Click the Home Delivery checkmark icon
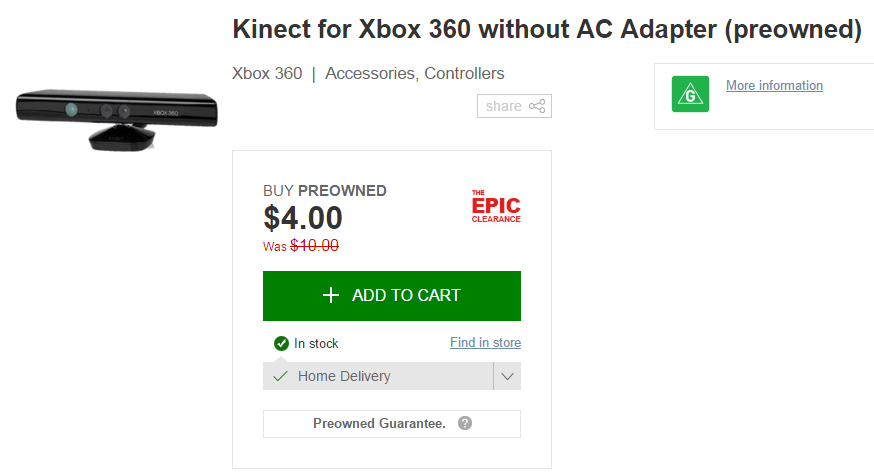Viewport: 874px width, 472px height. point(280,376)
